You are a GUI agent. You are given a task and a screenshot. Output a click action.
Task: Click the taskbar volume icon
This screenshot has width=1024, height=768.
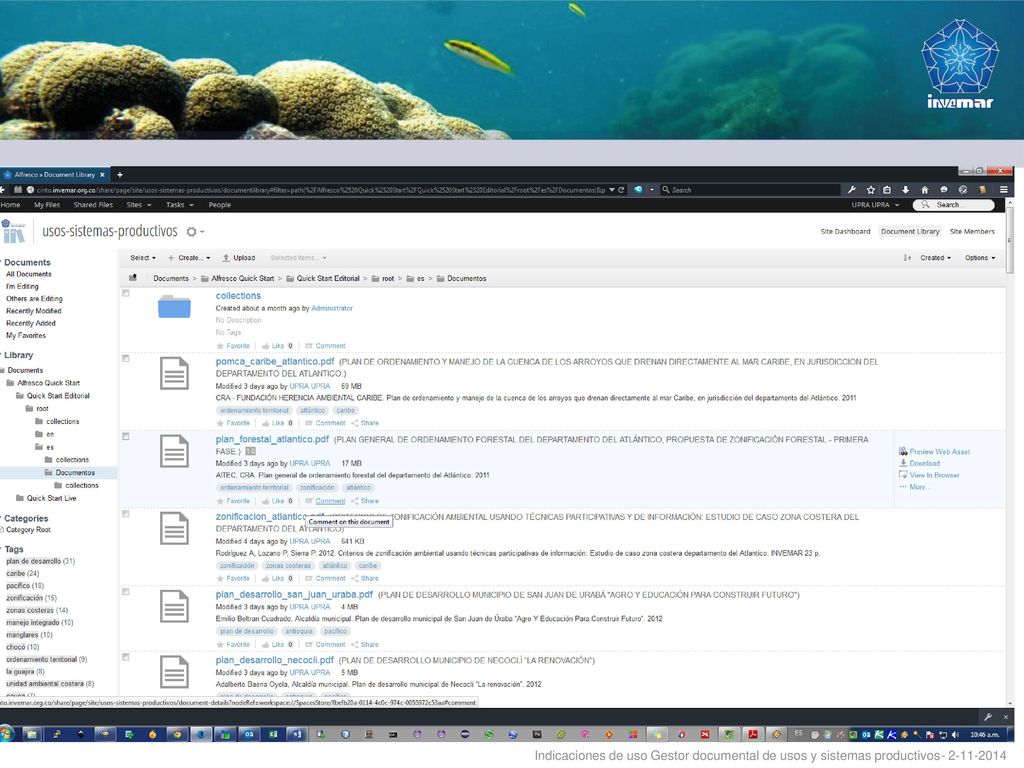tap(955, 735)
